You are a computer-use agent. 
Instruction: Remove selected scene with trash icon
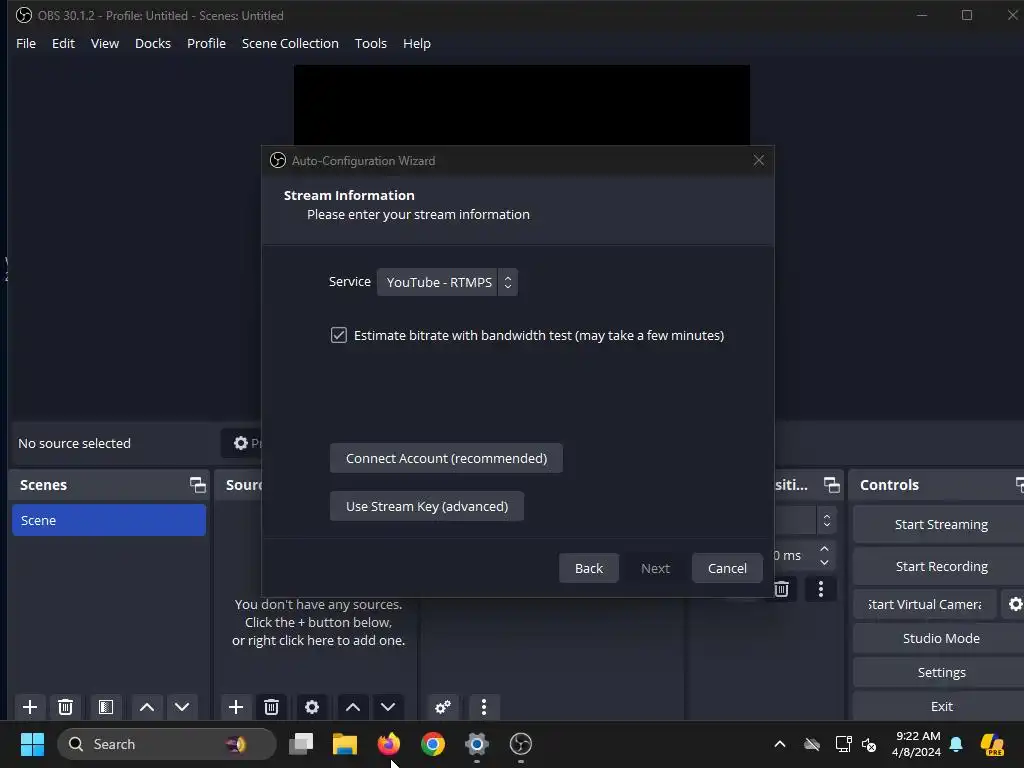[x=65, y=707]
